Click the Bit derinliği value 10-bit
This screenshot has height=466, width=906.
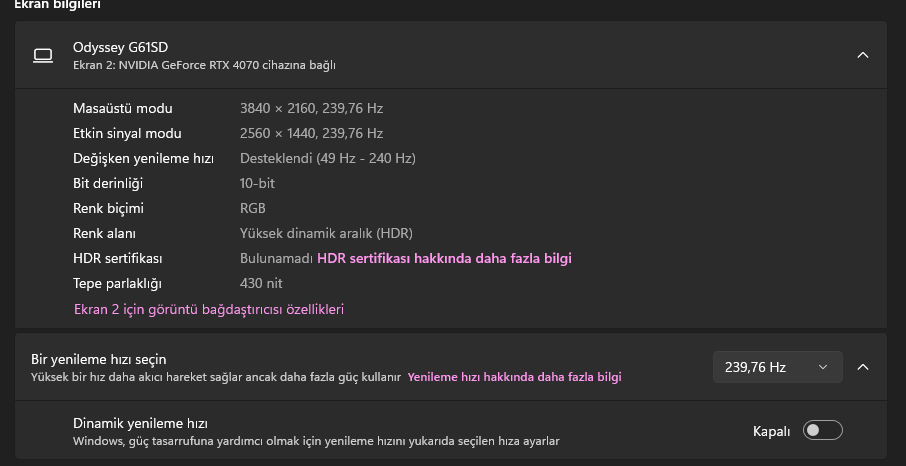[257, 183]
